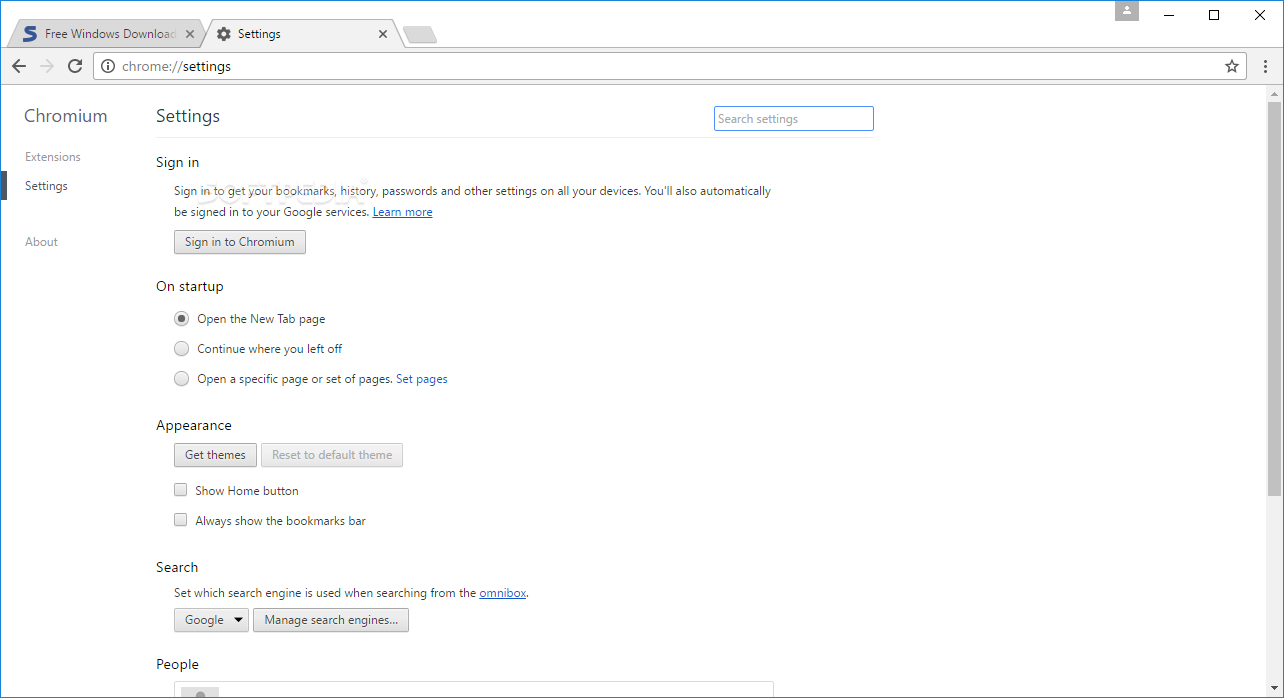Click the Get themes button
Screen dimensions: 1284x698
pyautogui.click(x=215, y=455)
